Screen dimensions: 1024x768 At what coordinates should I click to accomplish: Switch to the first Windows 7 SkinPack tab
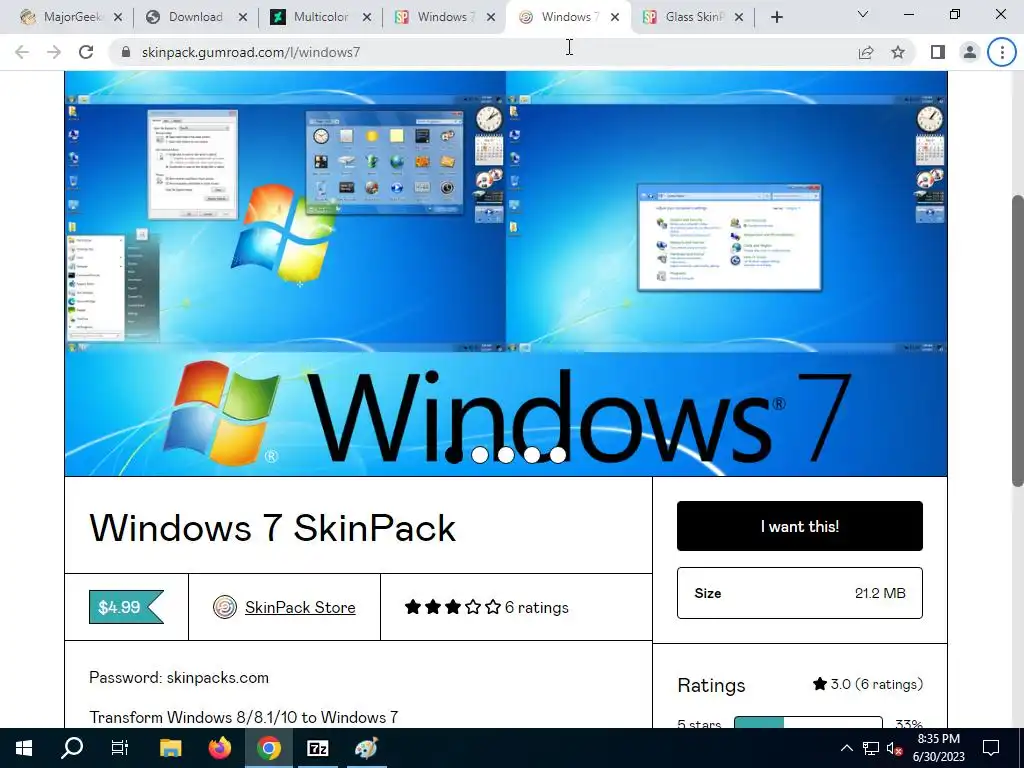point(435,17)
